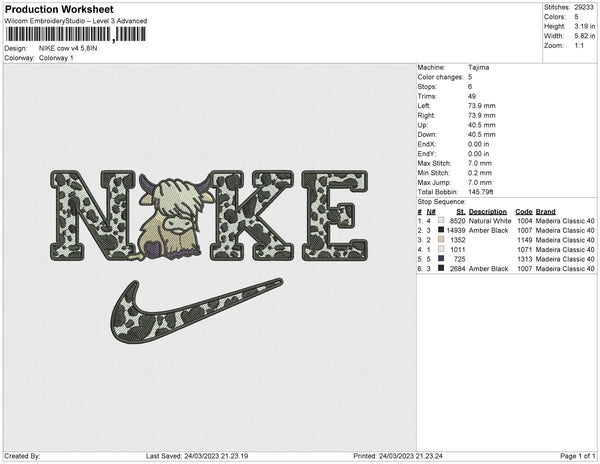This screenshot has width=600, height=464.
Task: Click the "Printed: 24/03/2023 21.23.24" footer text
Action: [x=398, y=456]
